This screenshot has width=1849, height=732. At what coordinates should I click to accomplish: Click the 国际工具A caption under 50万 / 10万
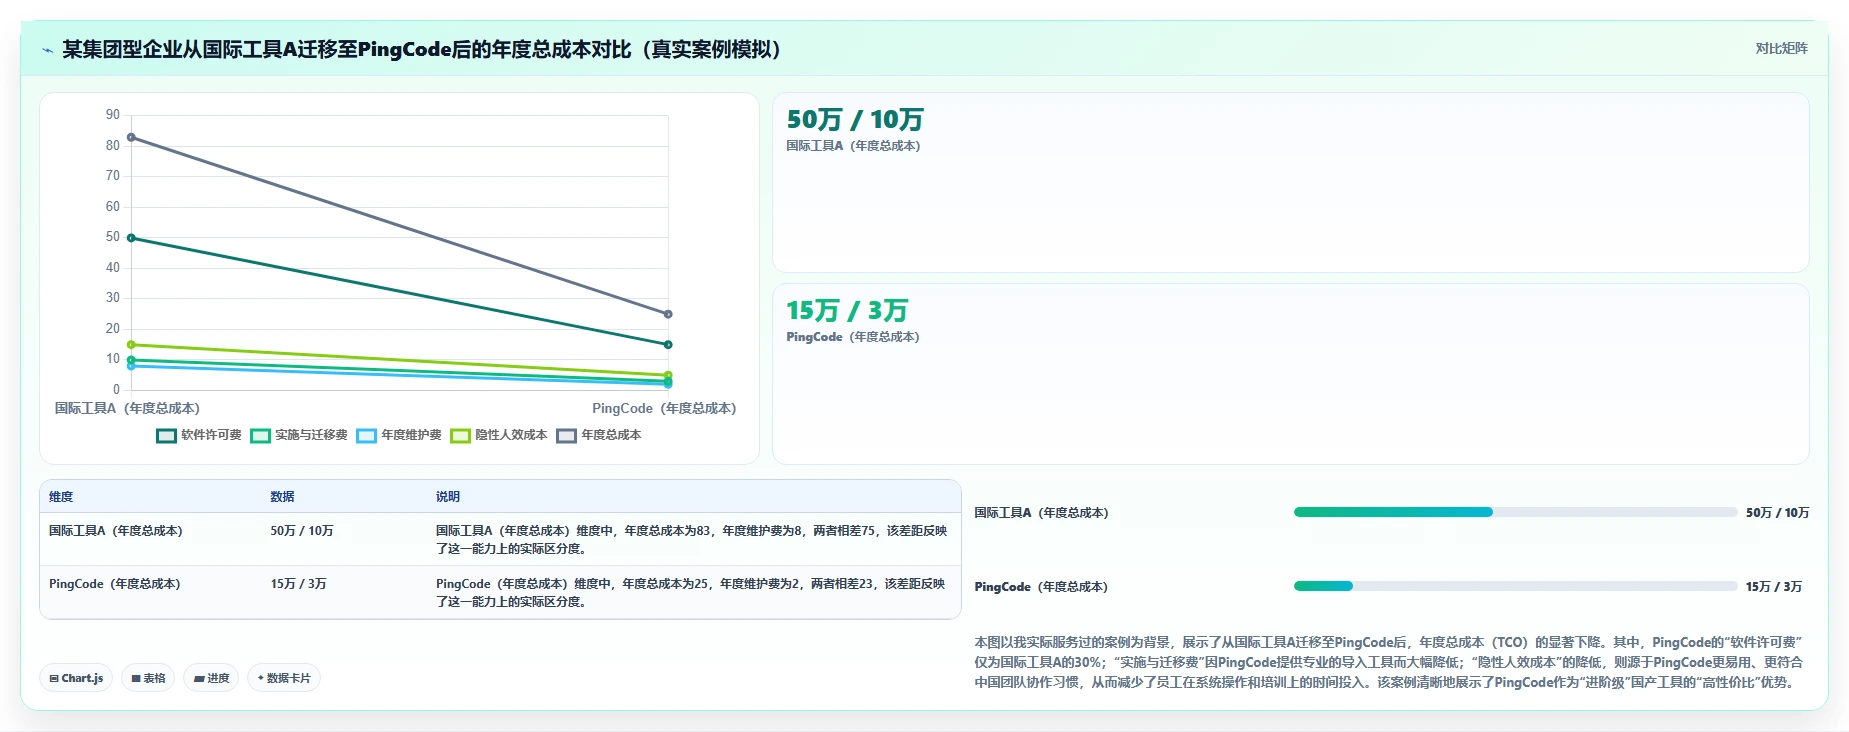[x=853, y=146]
